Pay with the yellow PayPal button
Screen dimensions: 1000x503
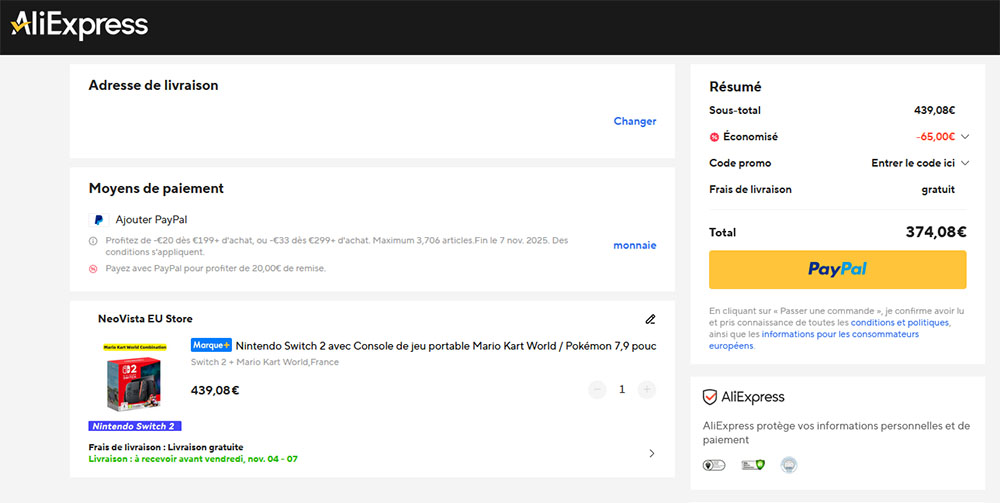point(837,269)
